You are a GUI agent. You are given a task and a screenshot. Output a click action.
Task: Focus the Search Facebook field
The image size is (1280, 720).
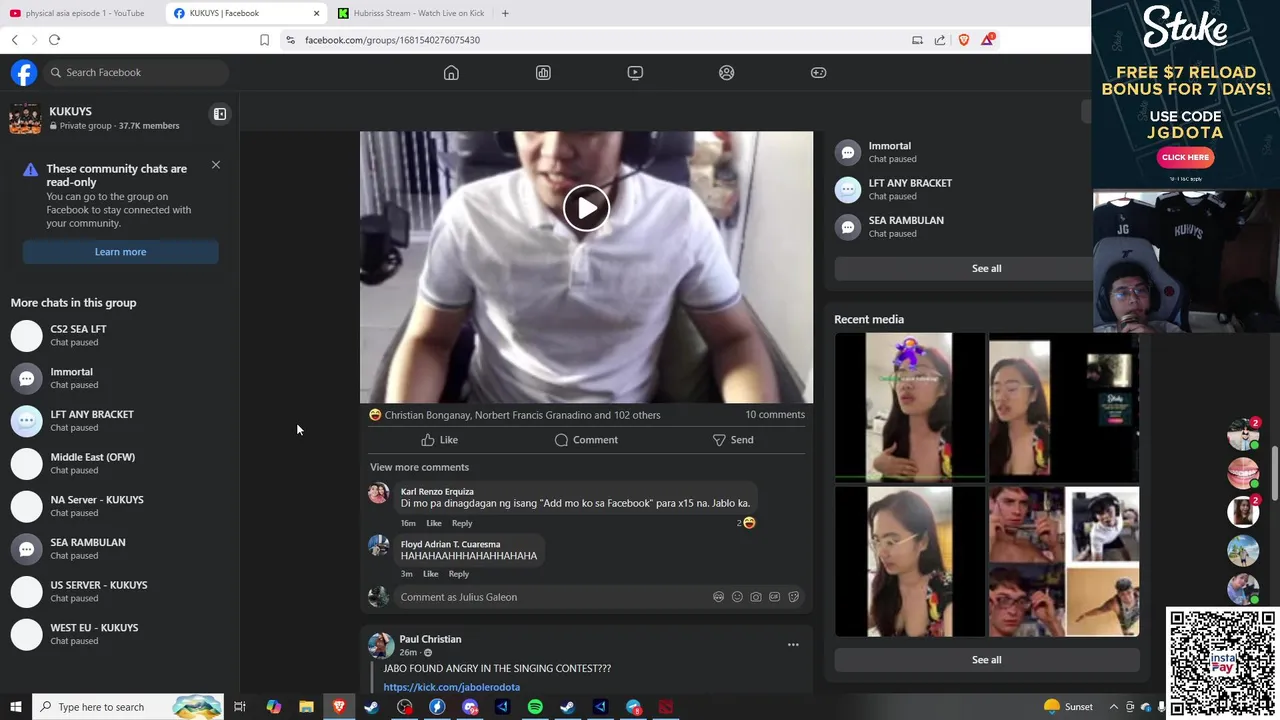tap(136, 72)
